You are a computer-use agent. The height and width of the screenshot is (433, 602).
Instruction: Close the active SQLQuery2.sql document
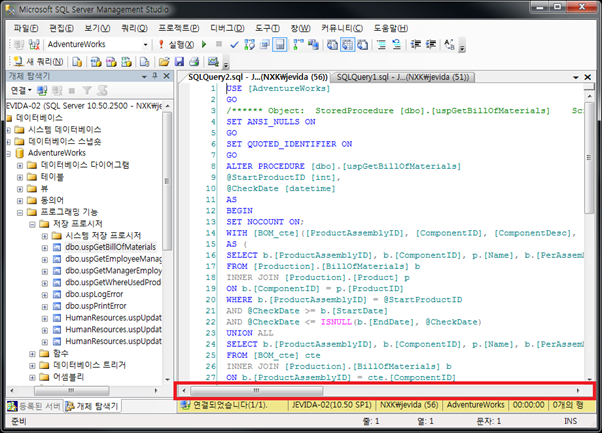pos(587,77)
